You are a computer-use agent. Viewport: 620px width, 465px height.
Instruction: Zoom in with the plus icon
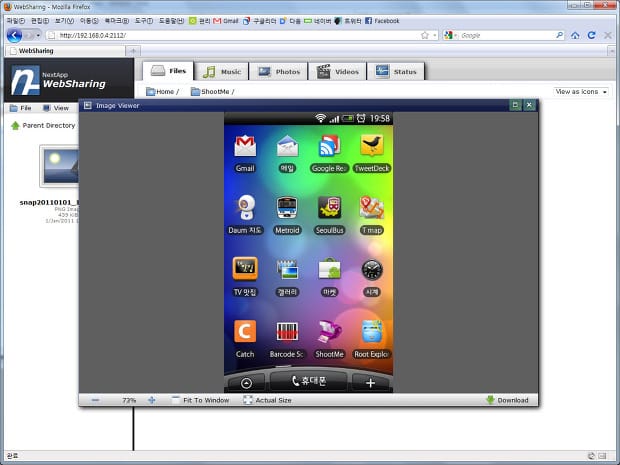[152, 400]
